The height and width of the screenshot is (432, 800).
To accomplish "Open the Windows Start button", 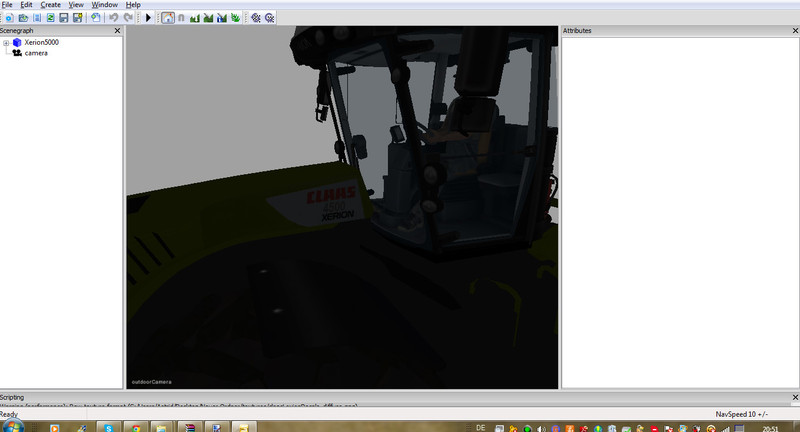I will [x=12, y=426].
